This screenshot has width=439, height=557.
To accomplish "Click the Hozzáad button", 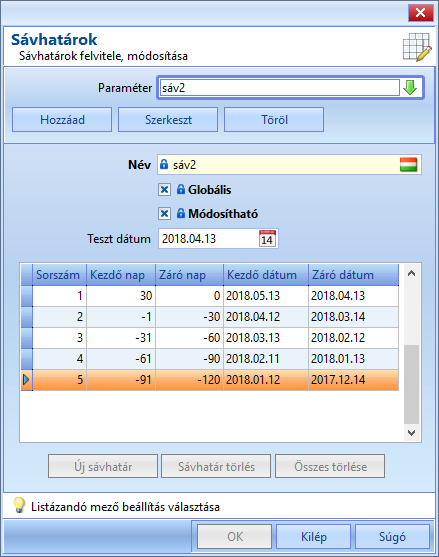I will (62, 120).
